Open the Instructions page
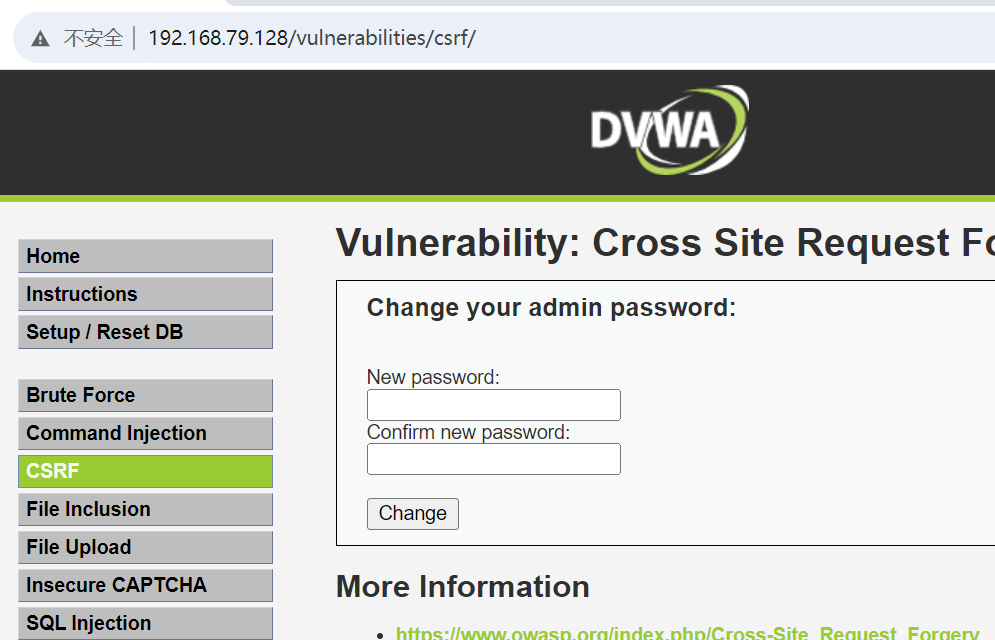This screenshot has height=640, width=995. tap(145, 294)
